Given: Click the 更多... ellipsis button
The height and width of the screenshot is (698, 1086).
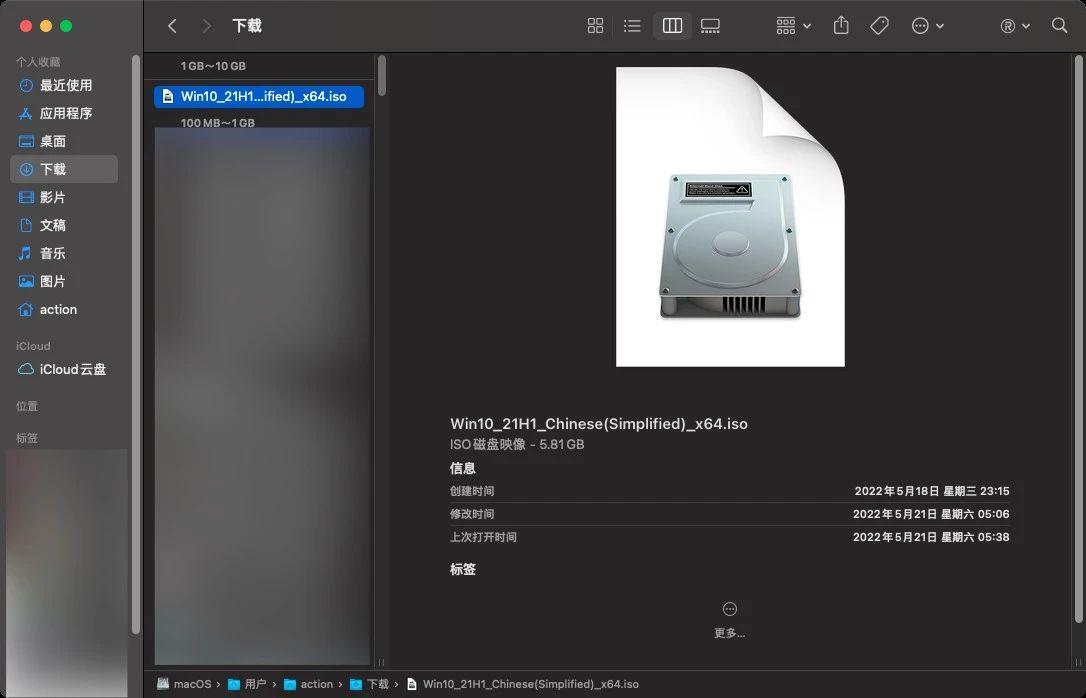Looking at the screenshot, I should (729, 619).
